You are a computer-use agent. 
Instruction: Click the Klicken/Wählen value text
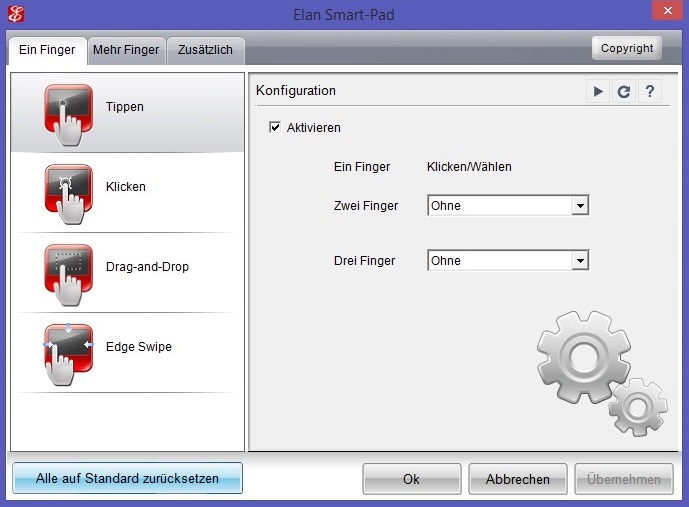click(469, 167)
